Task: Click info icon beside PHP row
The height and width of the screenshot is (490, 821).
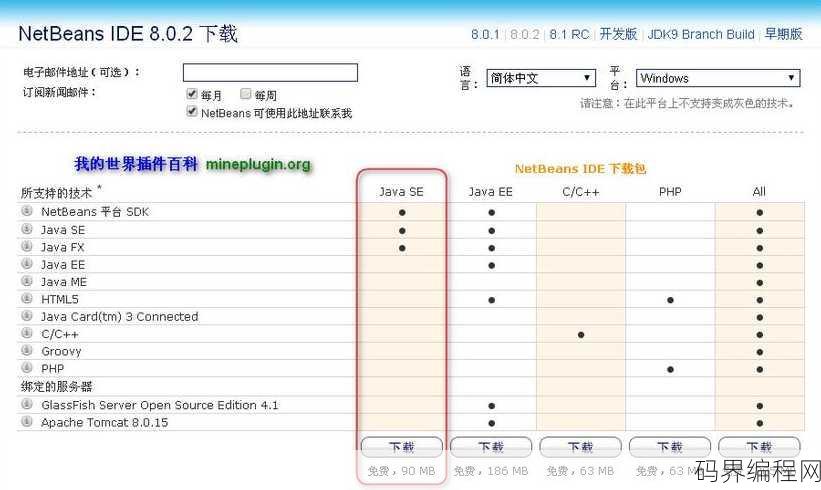Action: click(x=27, y=368)
